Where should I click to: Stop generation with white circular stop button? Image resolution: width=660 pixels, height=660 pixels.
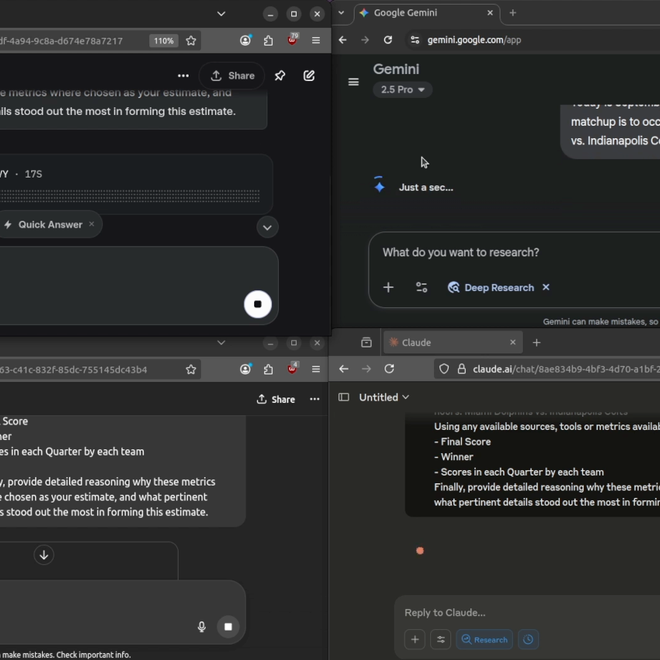pyautogui.click(x=258, y=304)
